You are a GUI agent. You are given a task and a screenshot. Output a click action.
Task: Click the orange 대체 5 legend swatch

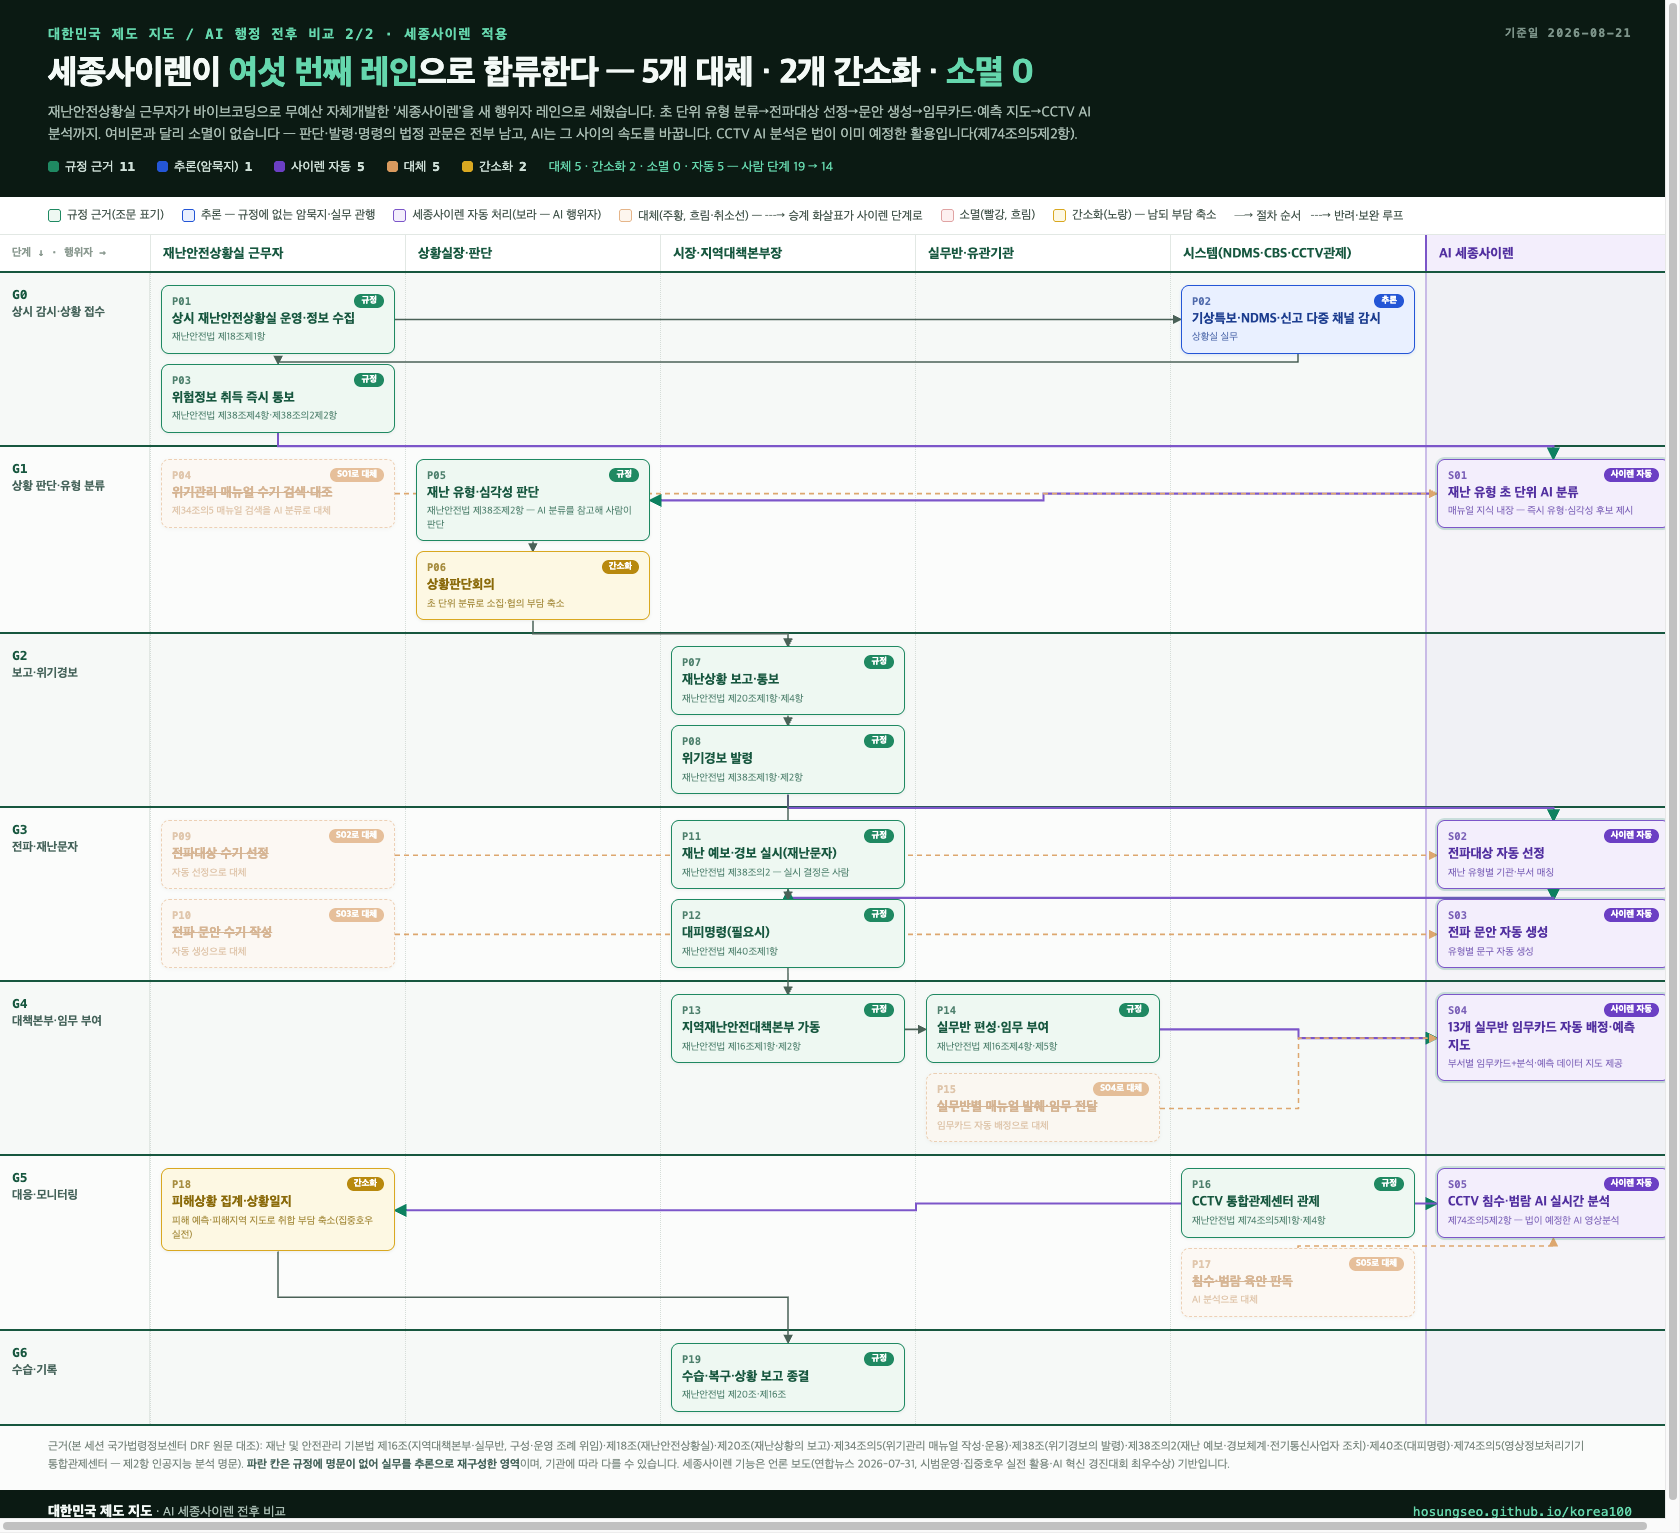point(392,167)
